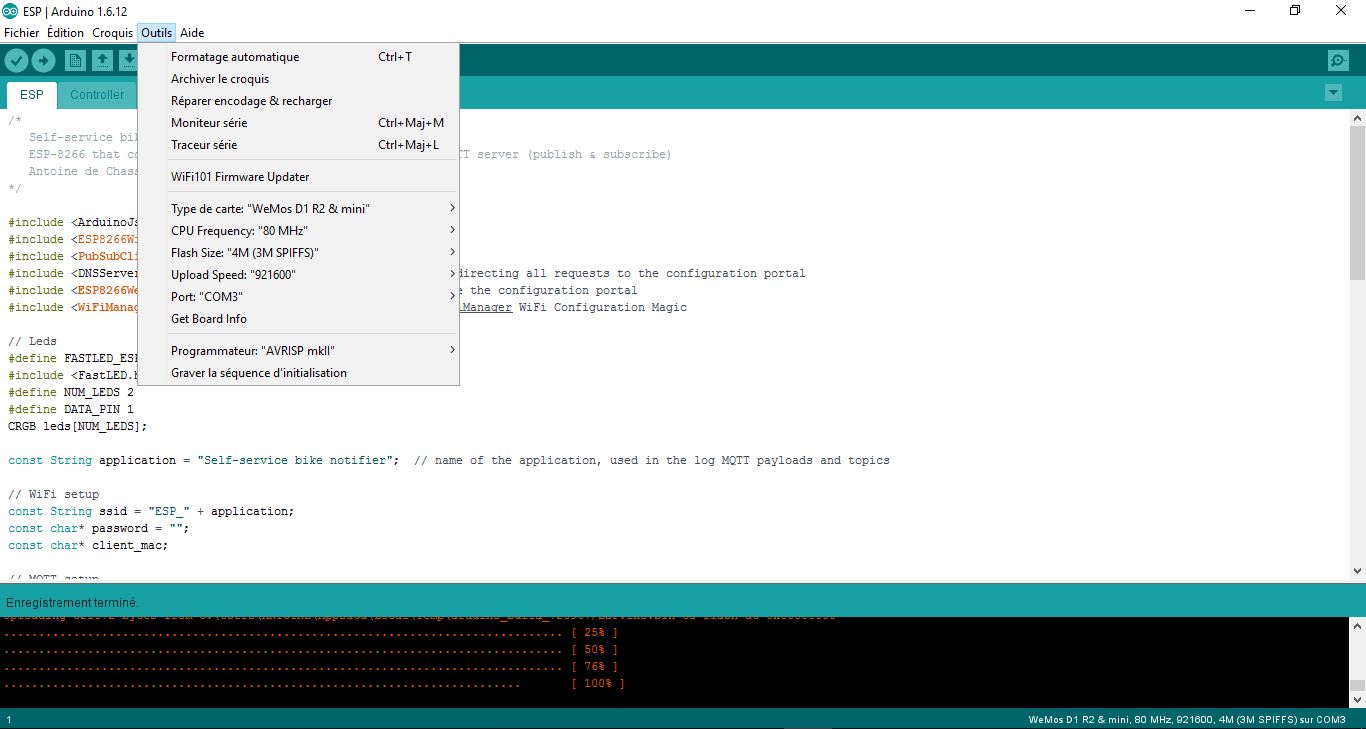The height and width of the screenshot is (729, 1366).
Task: Click the 'CRGB leds[NUM_LEDS];' code line
Action: coord(78,427)
